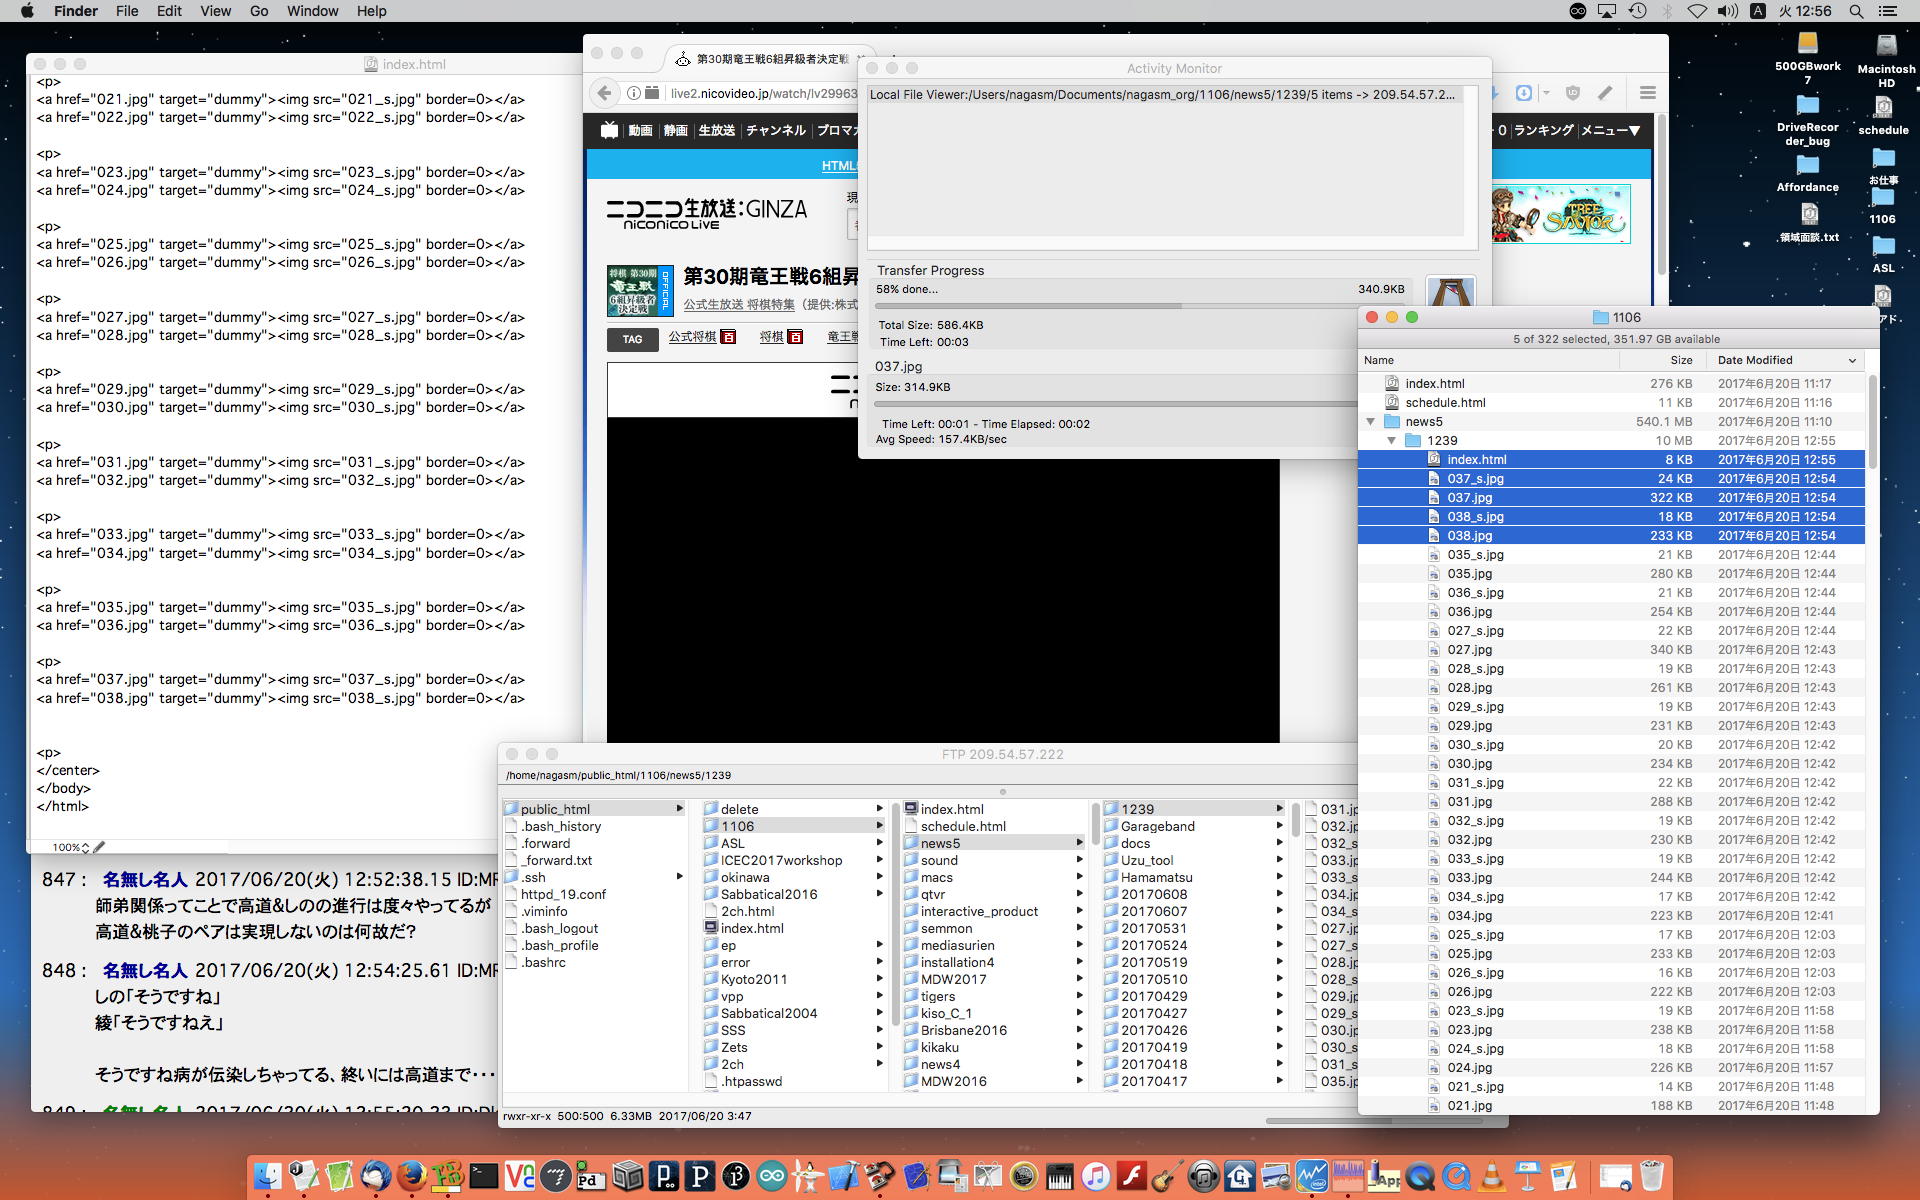Open Time Machine menu bar icon
The image size is (1920, 1200).
(x=1637, y=11)
